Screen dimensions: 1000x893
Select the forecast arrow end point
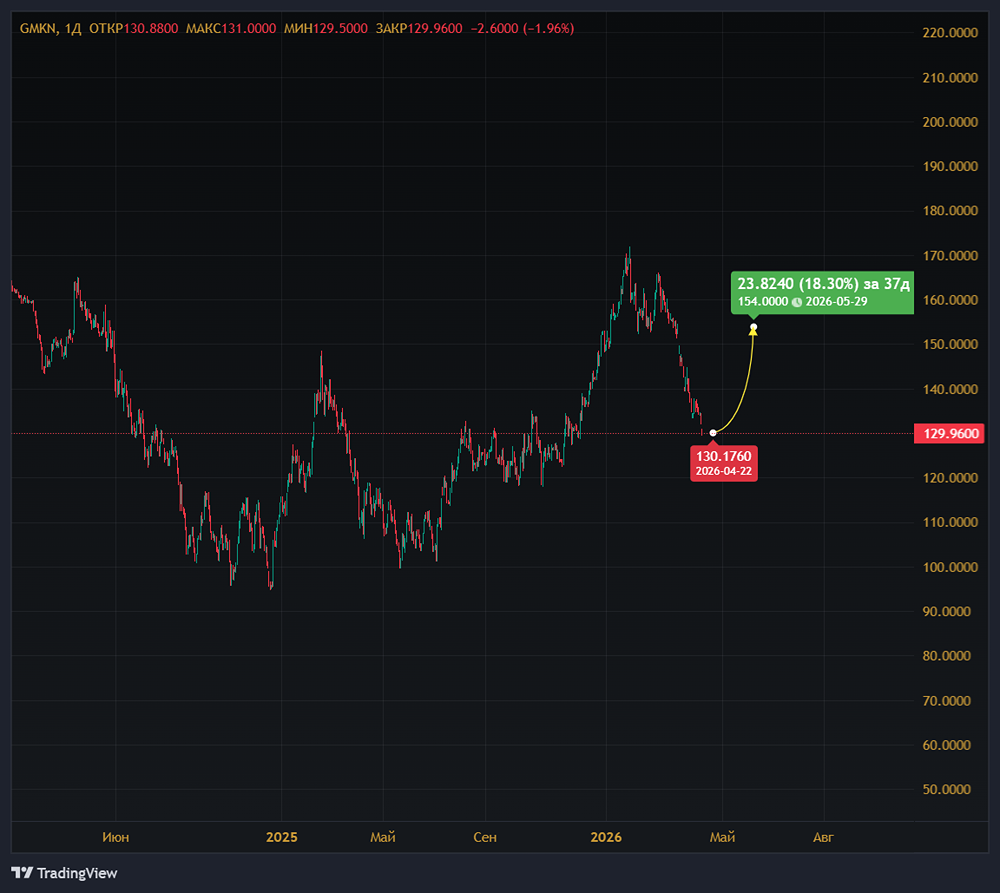(753, 327)
